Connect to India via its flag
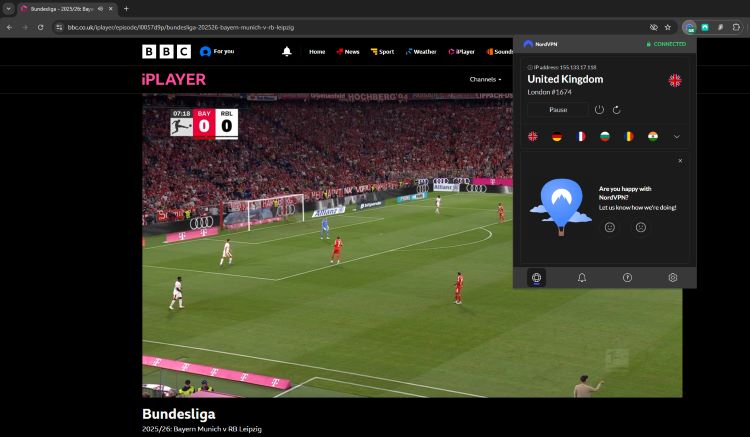This screenshot has width=750, height=437. [x=653, y=136]
